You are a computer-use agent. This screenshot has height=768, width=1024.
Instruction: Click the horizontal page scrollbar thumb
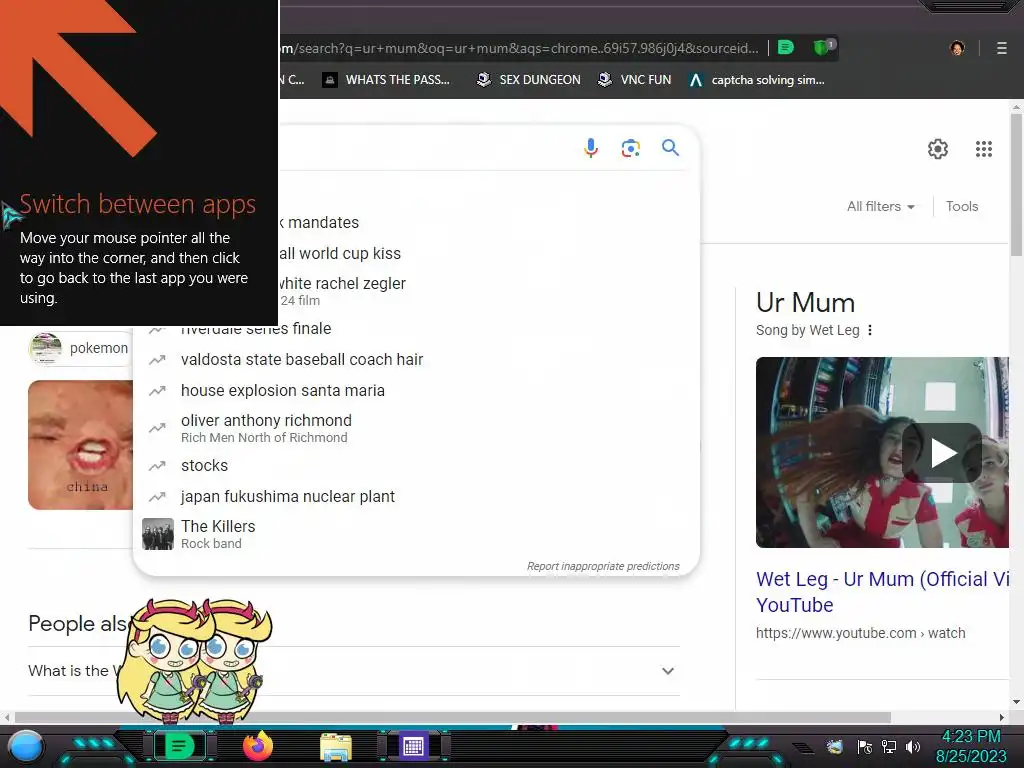tap(453, 717)
